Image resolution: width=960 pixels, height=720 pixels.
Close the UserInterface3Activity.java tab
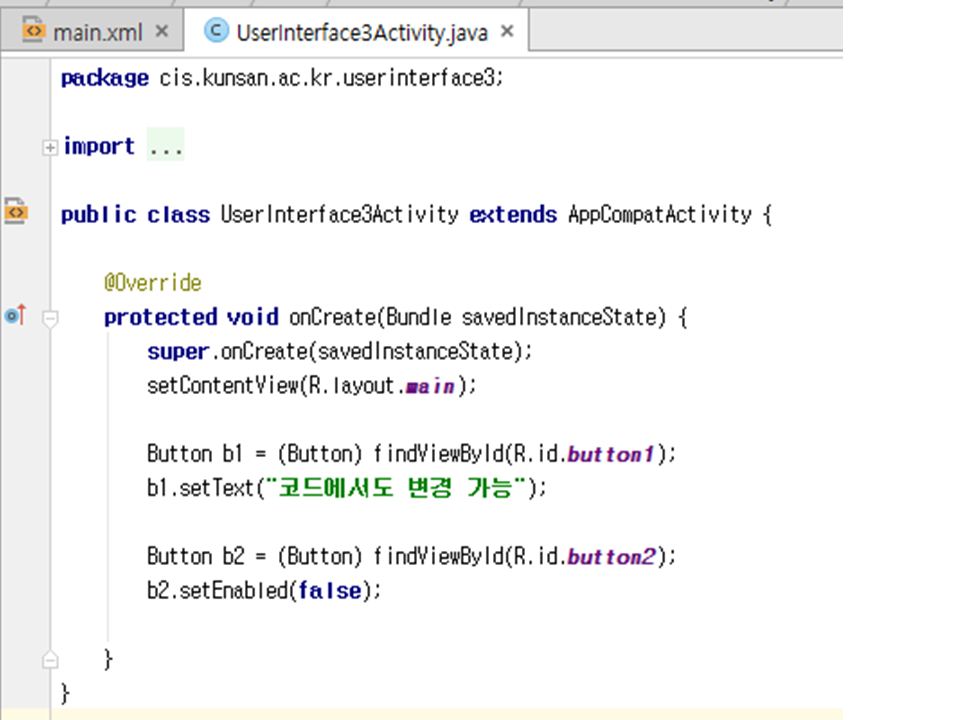click(x=507, y=32)
